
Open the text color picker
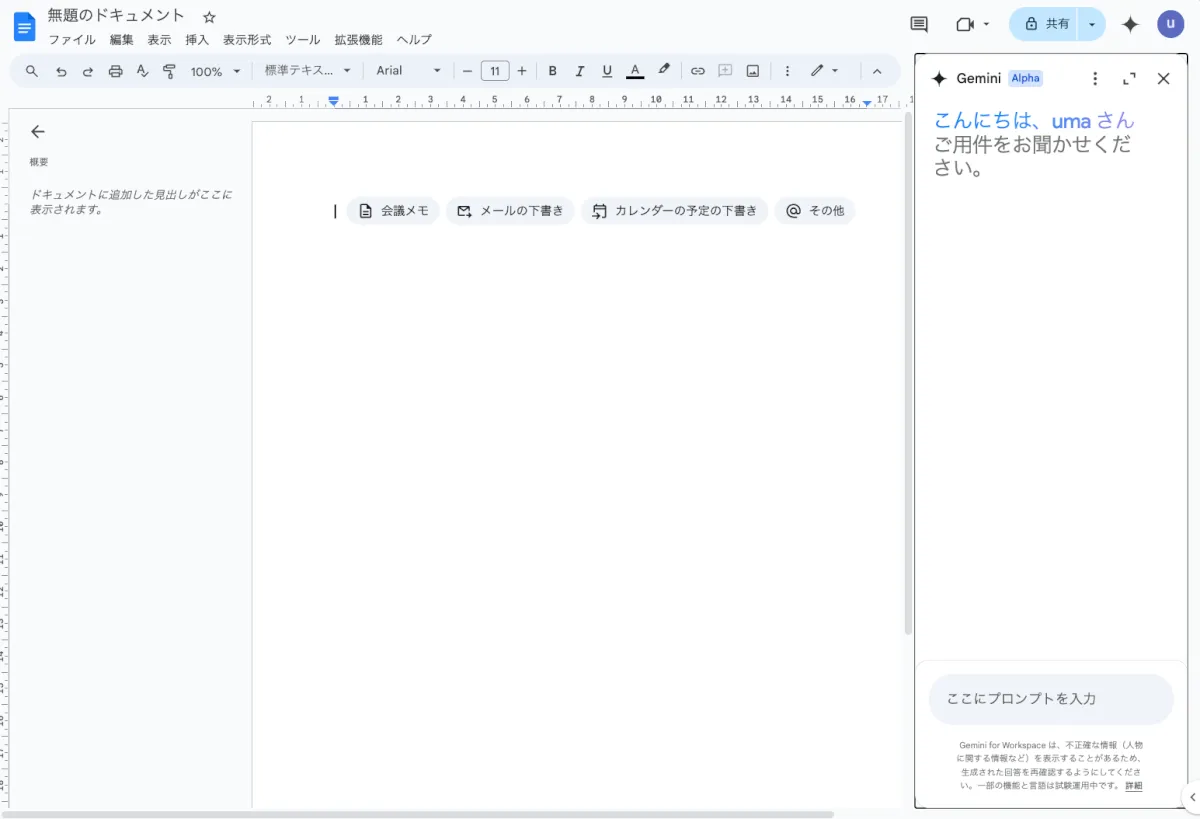pos(635,71)
